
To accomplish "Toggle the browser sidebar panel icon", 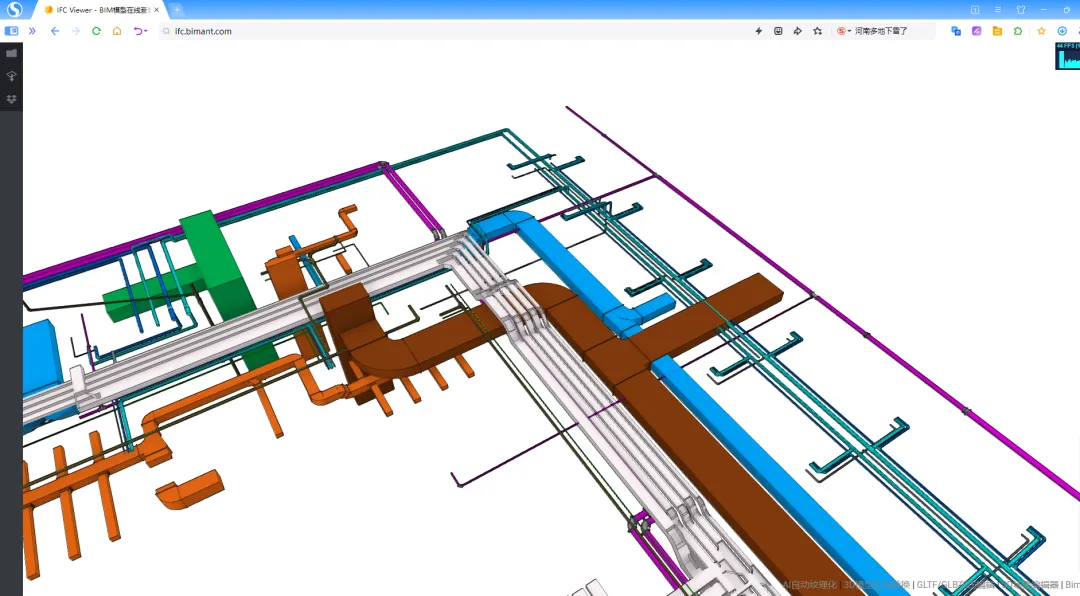I will pos(11,31).
